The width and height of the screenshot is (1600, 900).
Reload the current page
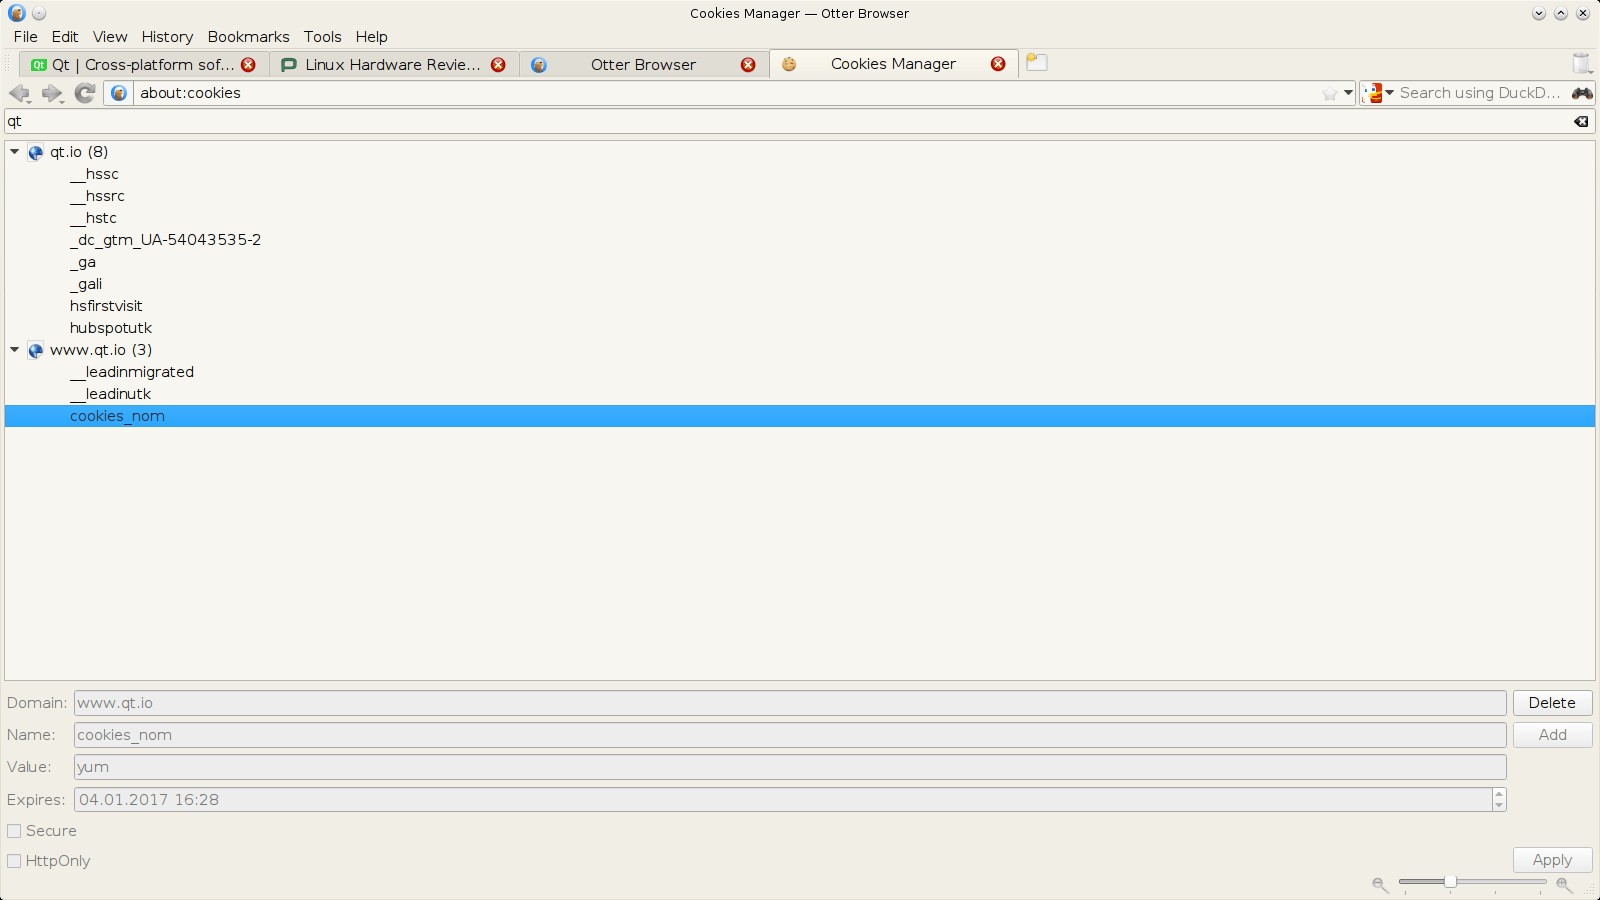tap(85, 93)
